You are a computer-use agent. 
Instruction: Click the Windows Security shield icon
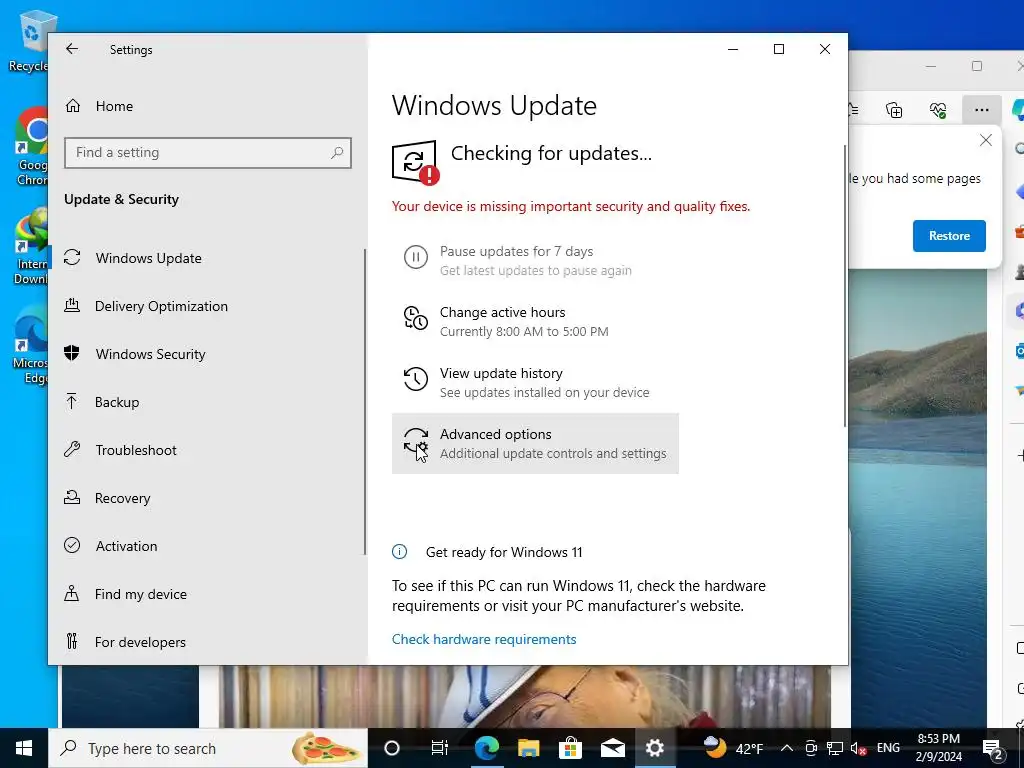pos(72,353)
